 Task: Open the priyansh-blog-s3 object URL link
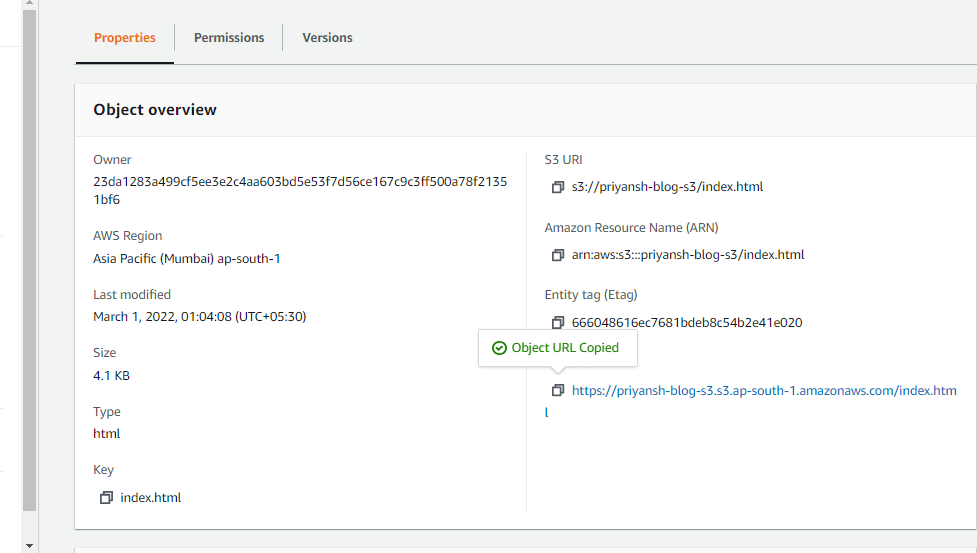coord(764,391)
